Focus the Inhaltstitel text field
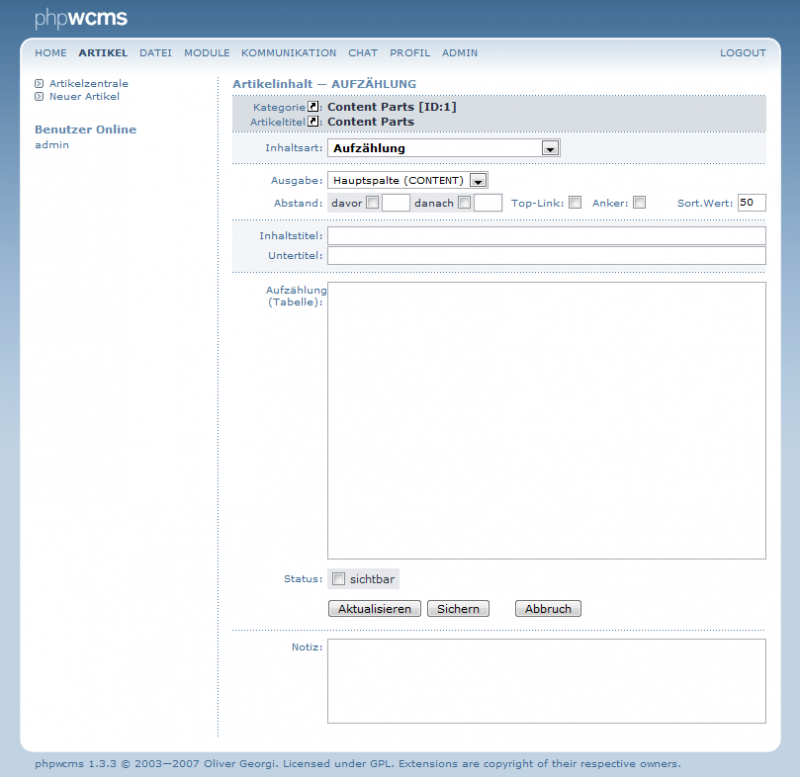This screenshot has height=777, width=800. click(546, 236)
